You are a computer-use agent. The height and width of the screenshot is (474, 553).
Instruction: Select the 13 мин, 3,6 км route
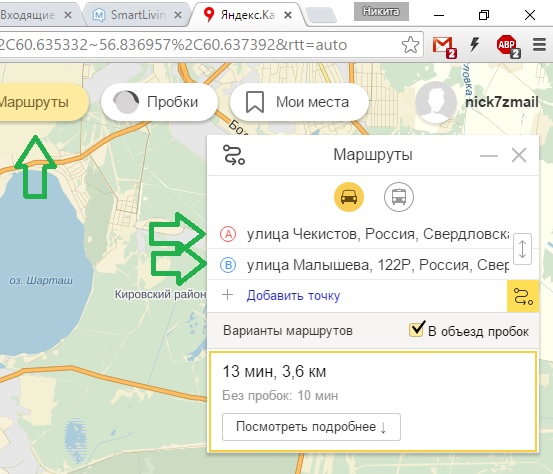[x=373, y=401]
